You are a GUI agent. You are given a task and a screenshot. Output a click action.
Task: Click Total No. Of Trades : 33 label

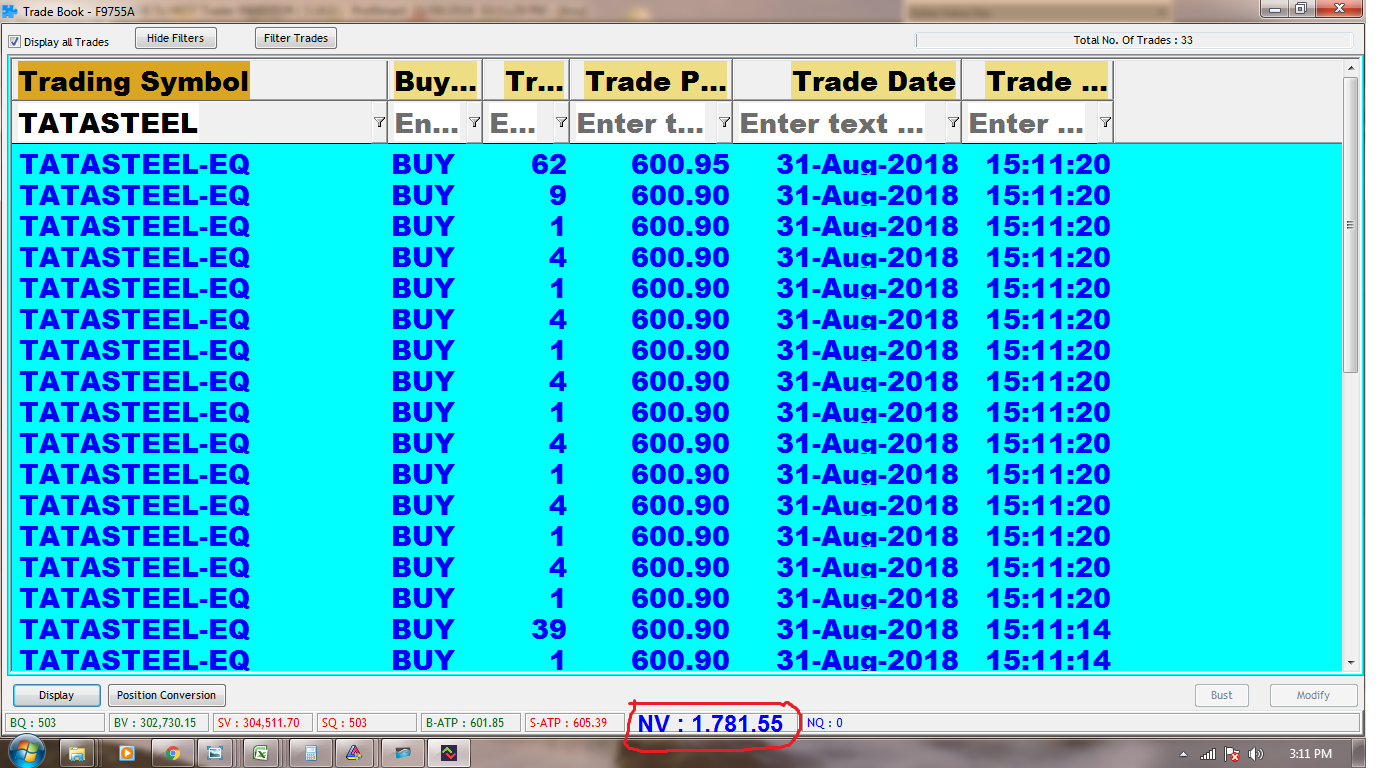[1133, 40]
